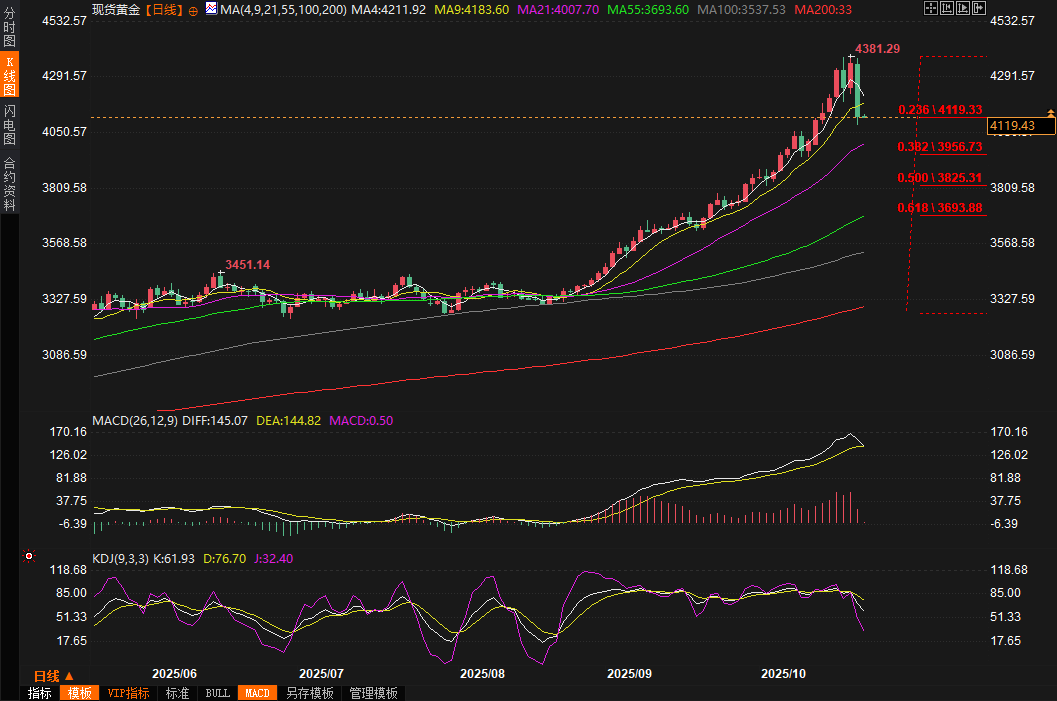Screen dimensions: 1057x701
Task: Click the orange alert icon above price 4119.43
Action: pos(1049,111)
